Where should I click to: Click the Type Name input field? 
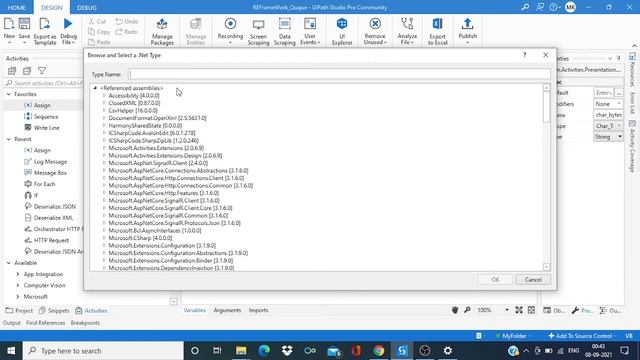tap(339, 74)
